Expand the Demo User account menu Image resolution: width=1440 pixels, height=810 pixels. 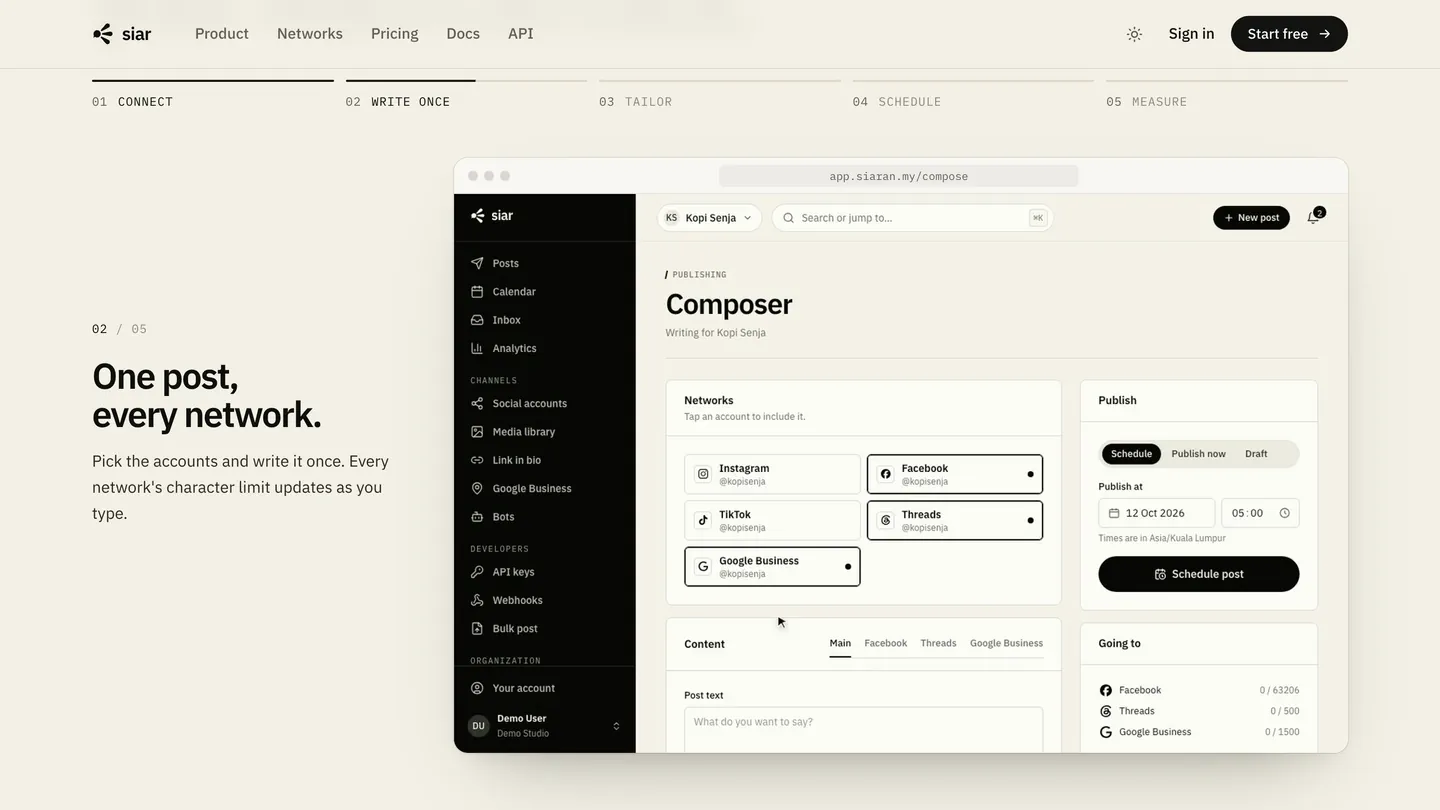[544, 726]
